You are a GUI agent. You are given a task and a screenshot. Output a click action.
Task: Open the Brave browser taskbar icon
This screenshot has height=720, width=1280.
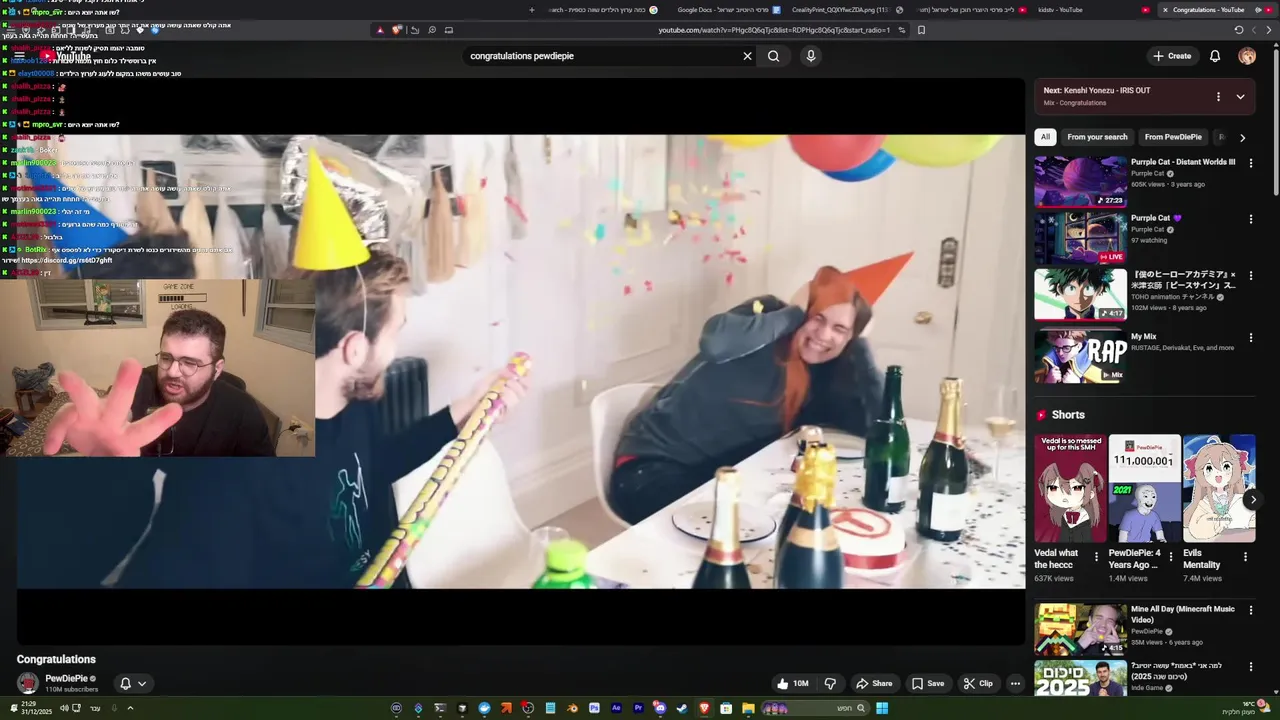point(704,709)
